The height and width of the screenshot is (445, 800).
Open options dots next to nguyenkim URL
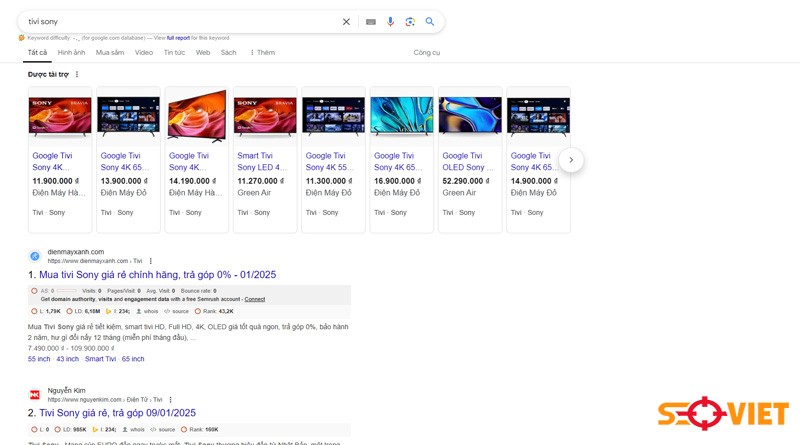pyautogui.click(x=170, y=400)
